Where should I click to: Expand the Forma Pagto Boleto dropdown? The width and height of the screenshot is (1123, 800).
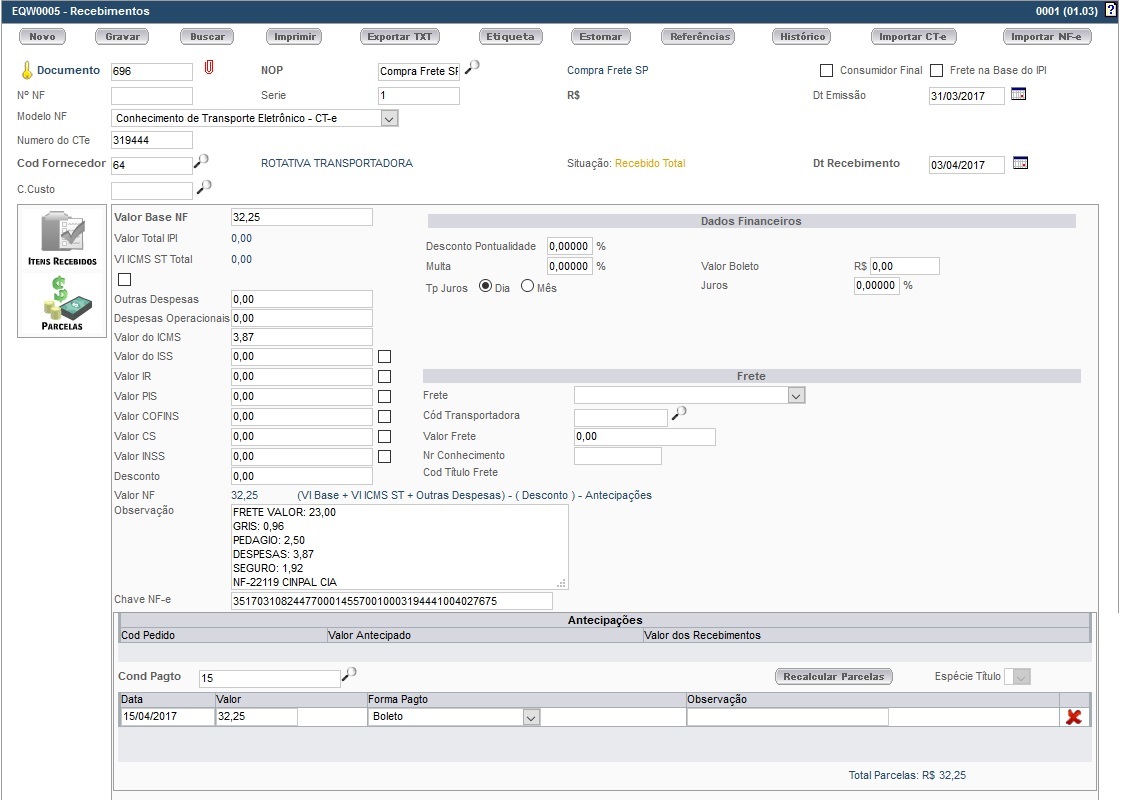click(x=531, y=717)
